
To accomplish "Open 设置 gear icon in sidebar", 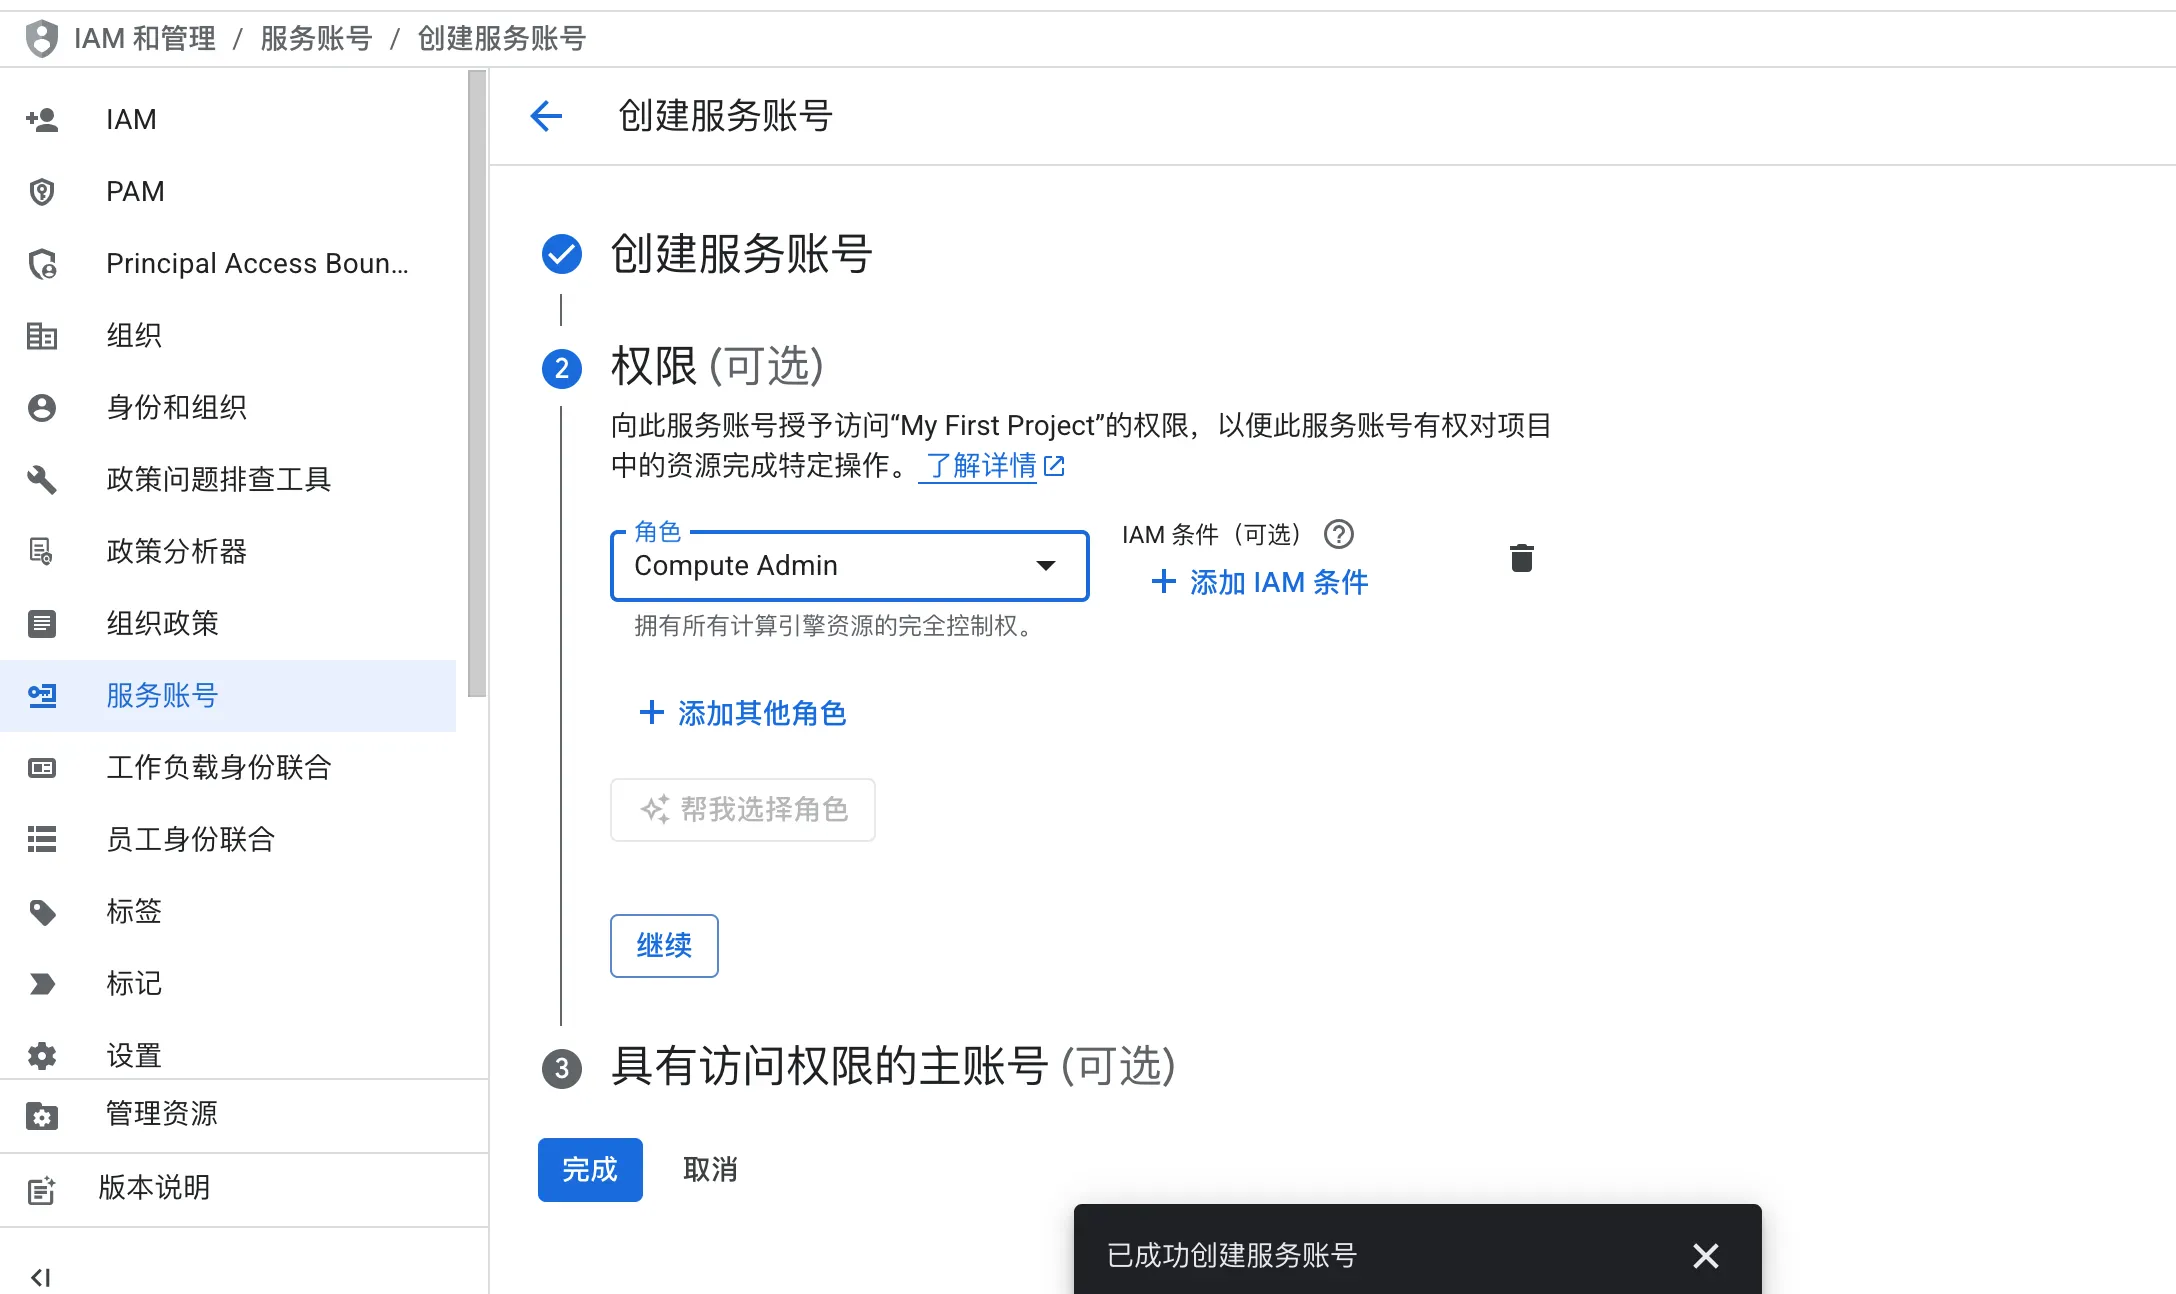I will point(133,1054).
